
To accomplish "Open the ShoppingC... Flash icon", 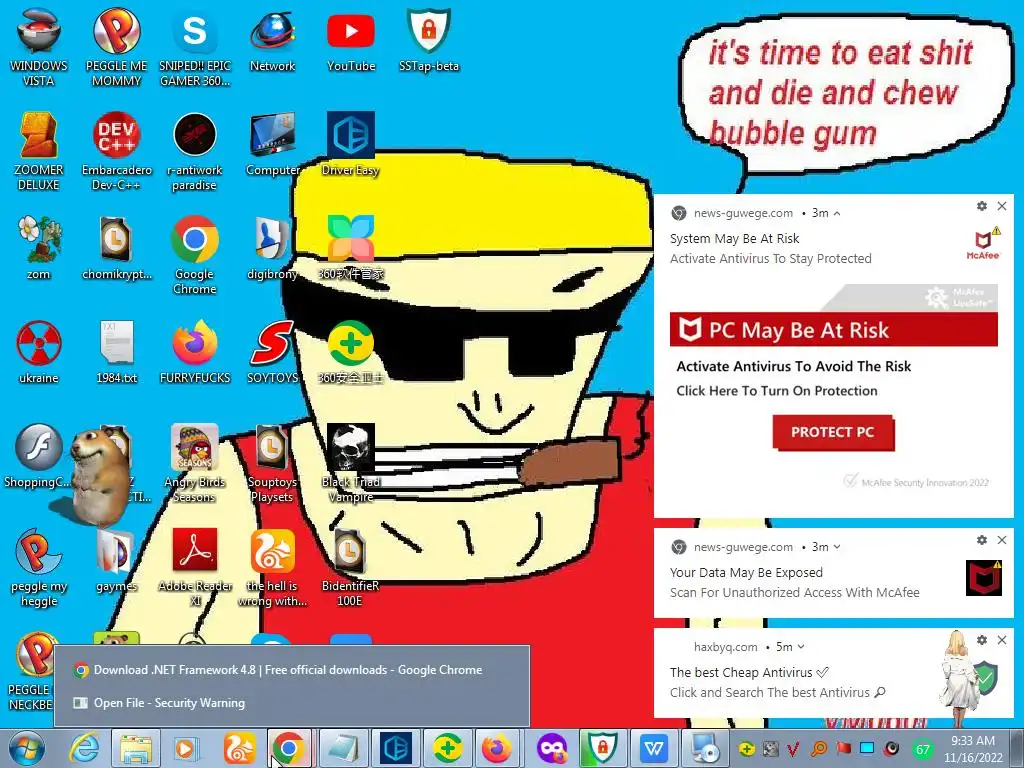I will point(39,456).
